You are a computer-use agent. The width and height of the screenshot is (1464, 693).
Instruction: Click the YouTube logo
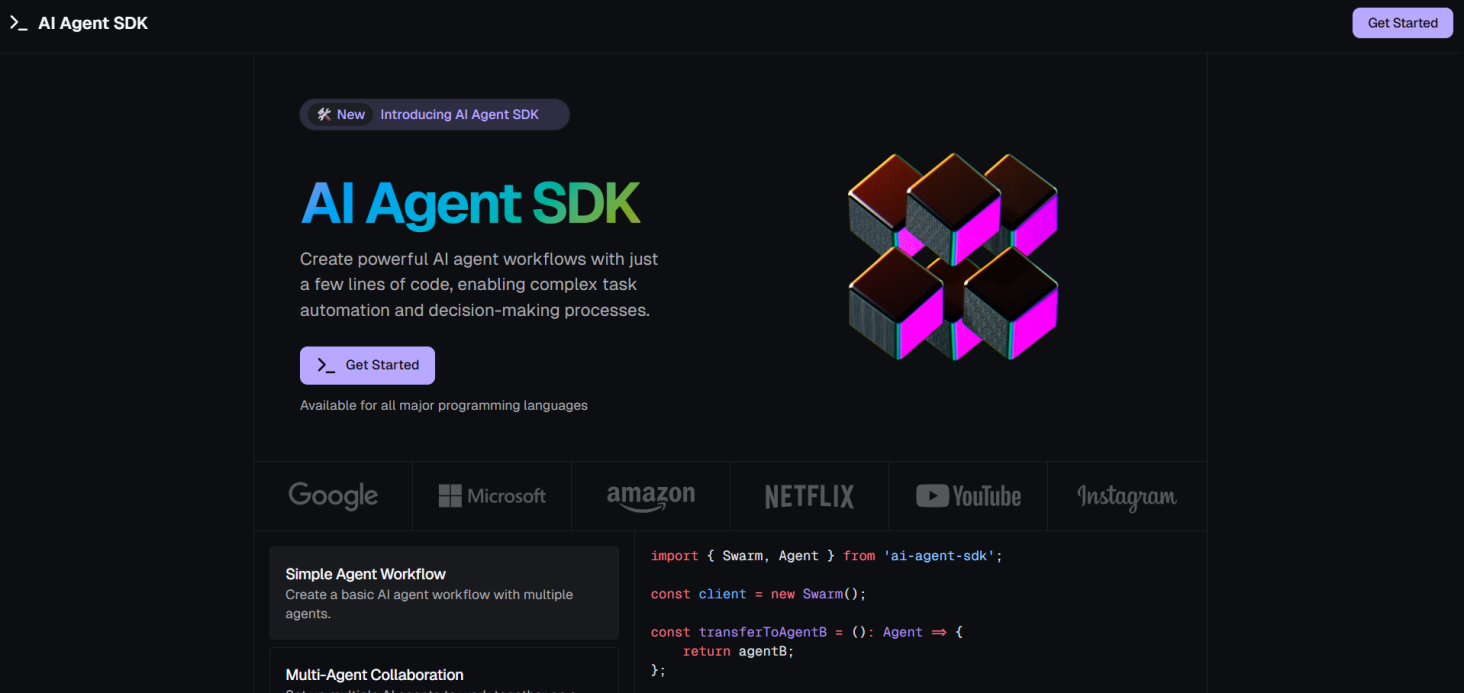coord(968,496)
